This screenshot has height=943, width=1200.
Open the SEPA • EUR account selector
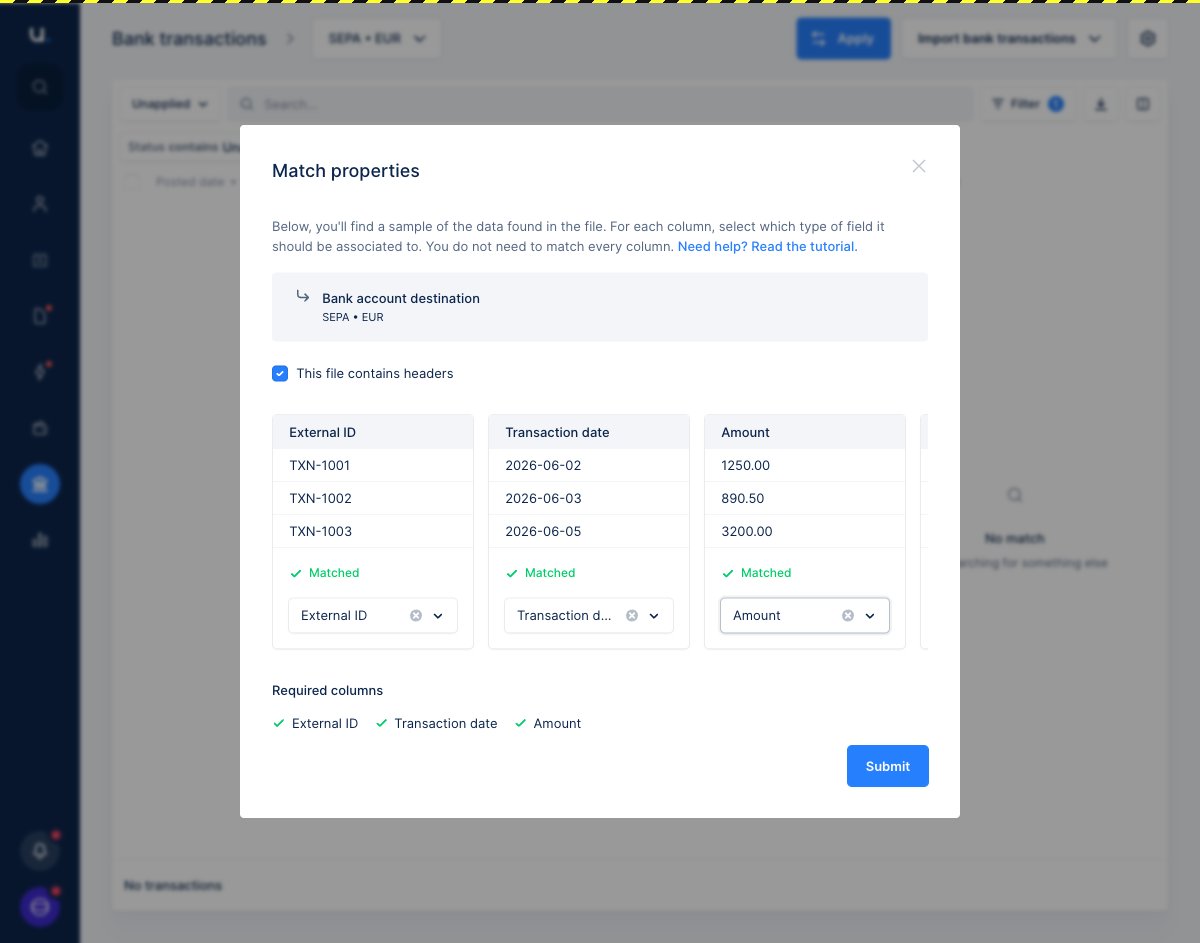(x=377, y=39)
